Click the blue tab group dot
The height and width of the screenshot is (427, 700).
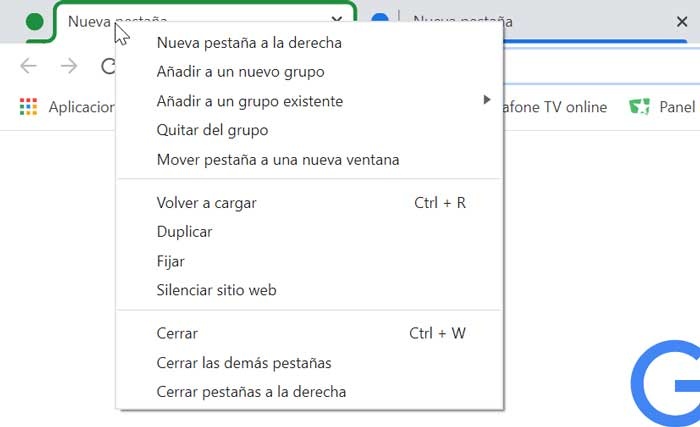pyautogui.click(x=380, y=21)
